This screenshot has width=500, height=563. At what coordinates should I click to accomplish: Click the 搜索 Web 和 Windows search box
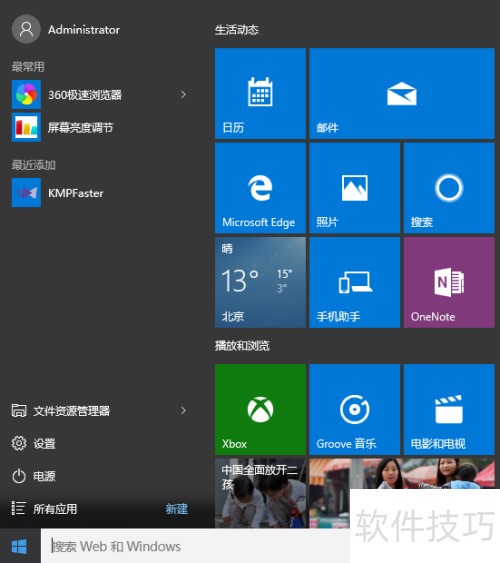coord(195,546)
